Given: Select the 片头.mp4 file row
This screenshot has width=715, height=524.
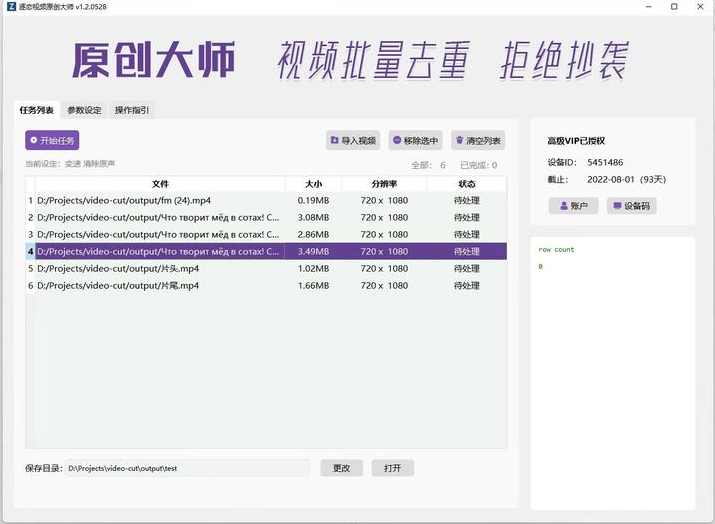Looking at the screenshot, I should (x=266, y=268).
